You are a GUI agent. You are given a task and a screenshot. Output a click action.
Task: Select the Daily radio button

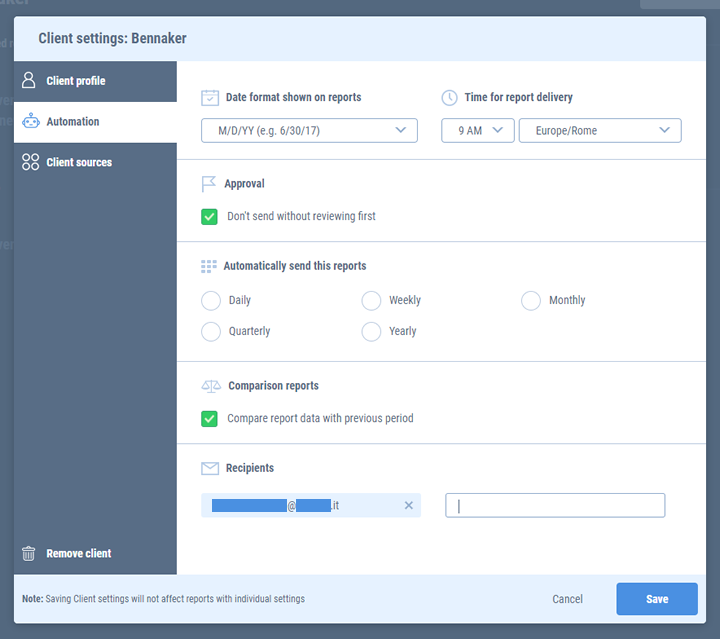click(x=211, y=301)
